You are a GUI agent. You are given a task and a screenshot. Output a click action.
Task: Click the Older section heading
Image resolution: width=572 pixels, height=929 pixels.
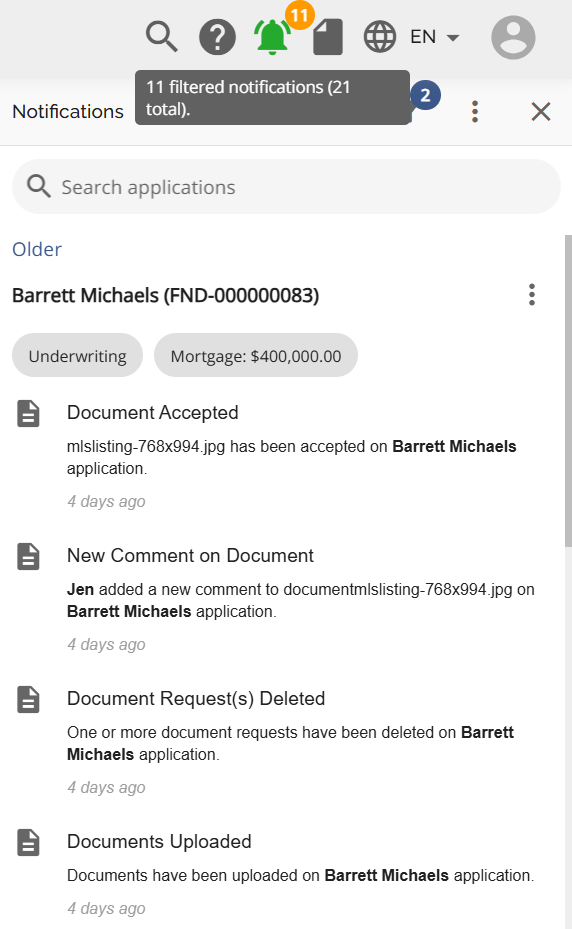[37, 249]
